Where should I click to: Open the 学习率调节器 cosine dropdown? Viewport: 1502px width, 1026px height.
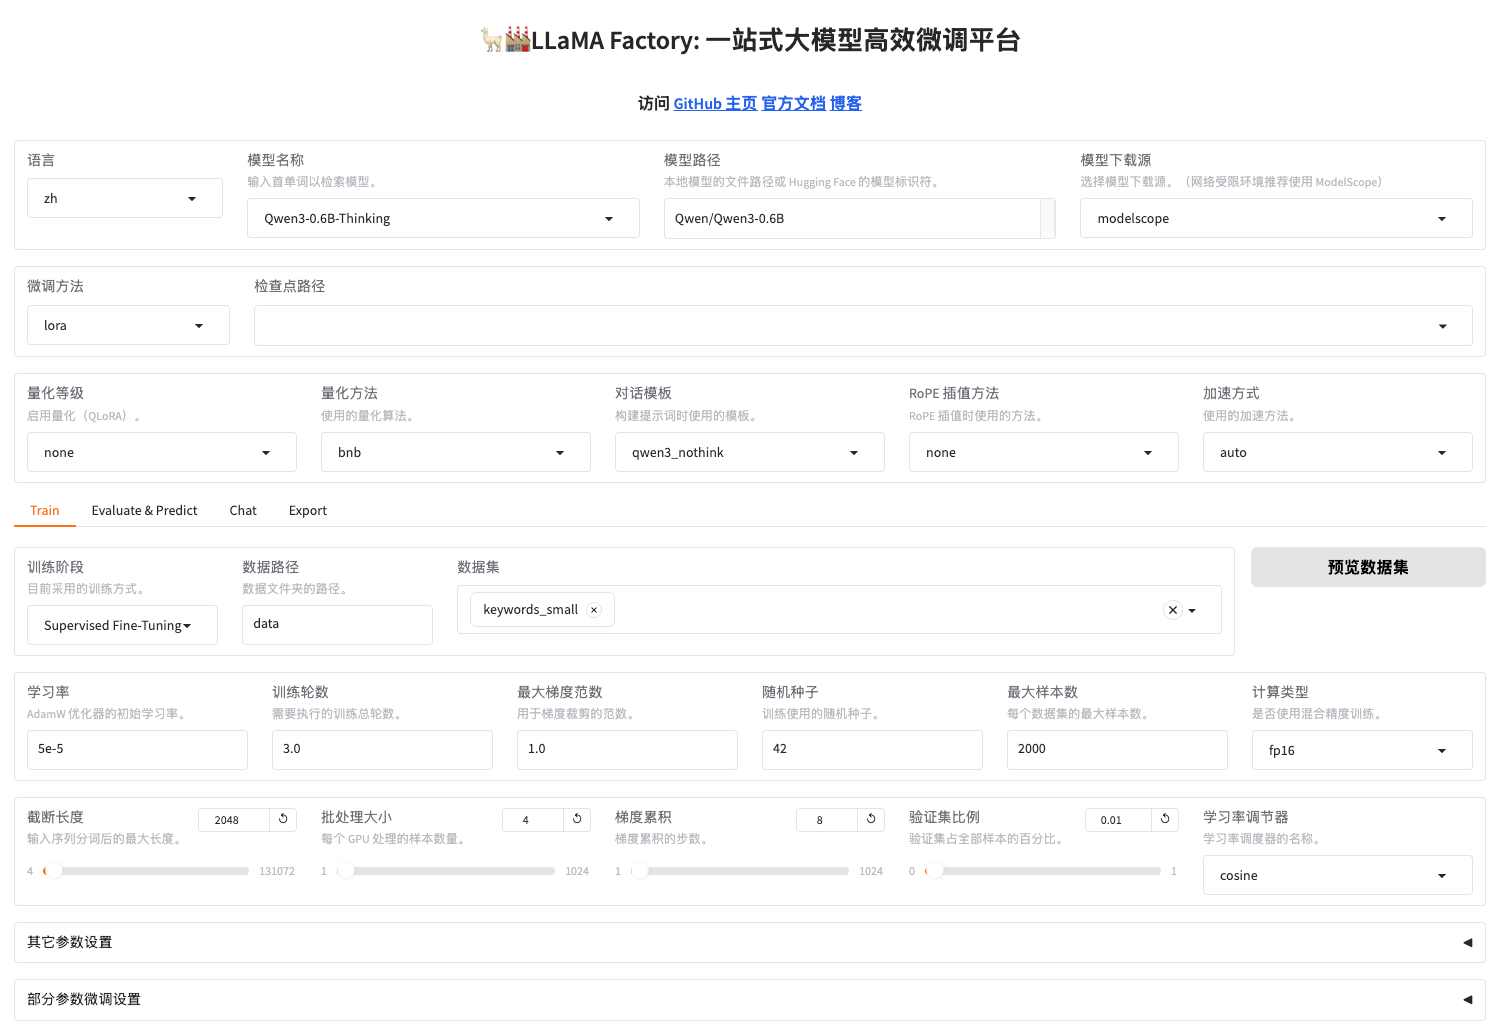(1338, 875)
